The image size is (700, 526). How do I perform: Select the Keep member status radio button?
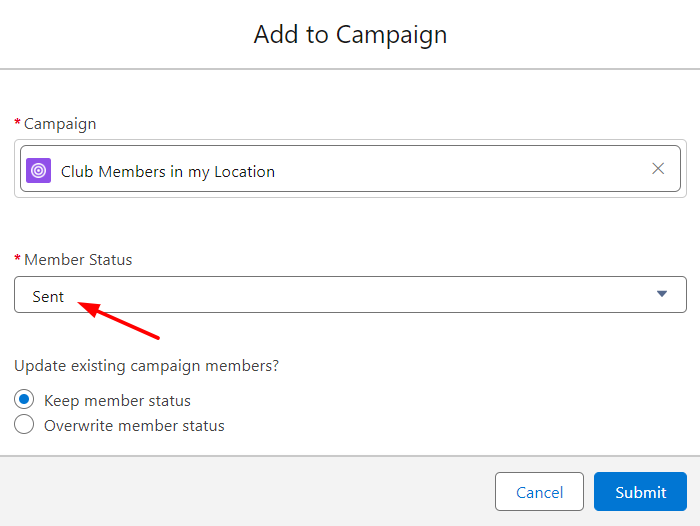(24, 399)
